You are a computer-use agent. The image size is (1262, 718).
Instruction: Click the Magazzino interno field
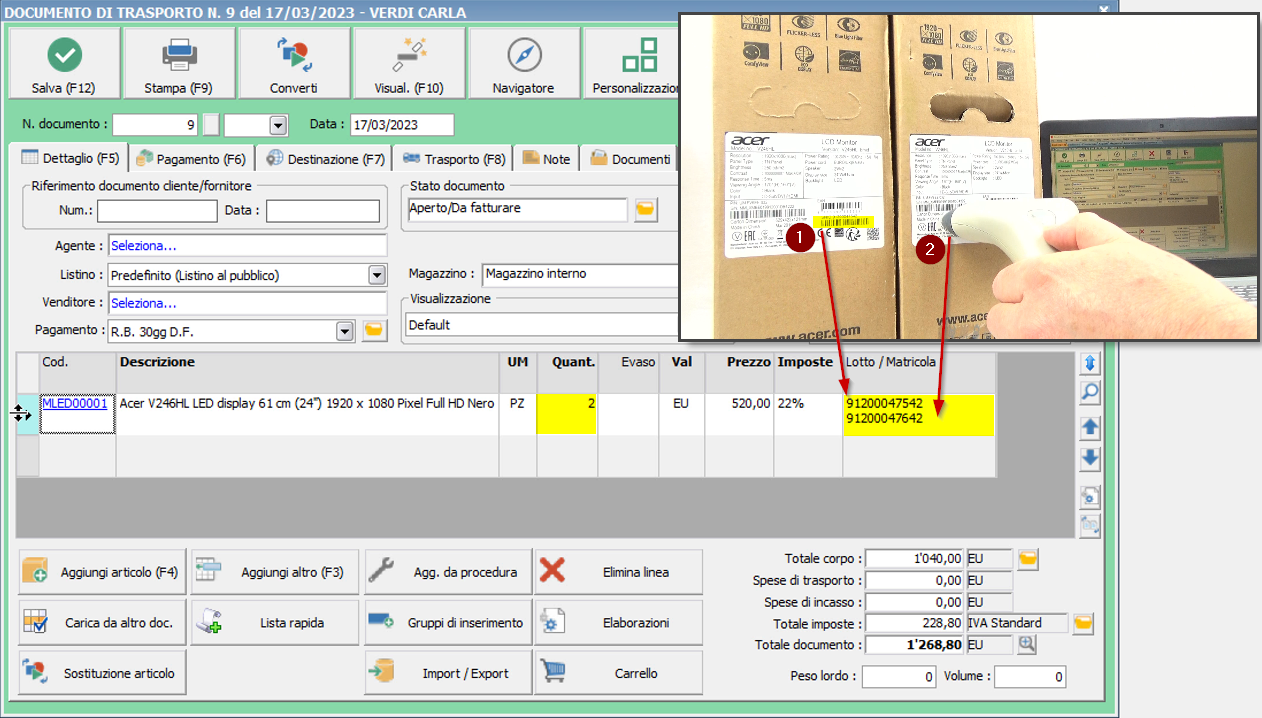(580, 274)
